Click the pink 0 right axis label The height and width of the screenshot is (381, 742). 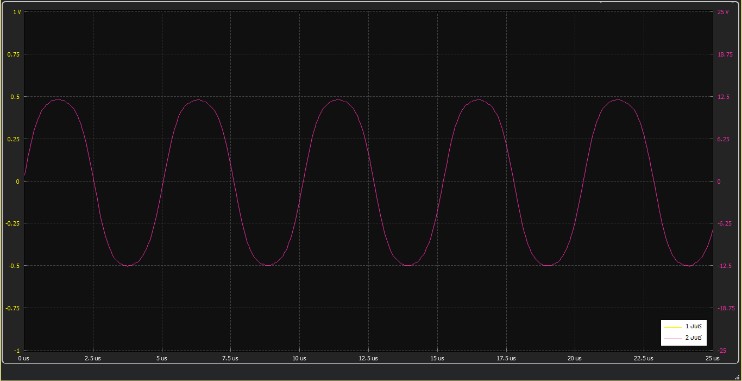[719, 181]
